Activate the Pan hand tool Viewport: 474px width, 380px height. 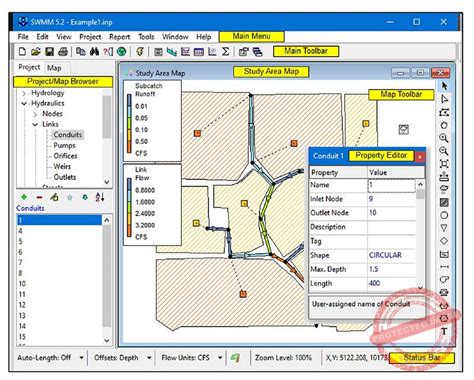(x=444, y=125)
